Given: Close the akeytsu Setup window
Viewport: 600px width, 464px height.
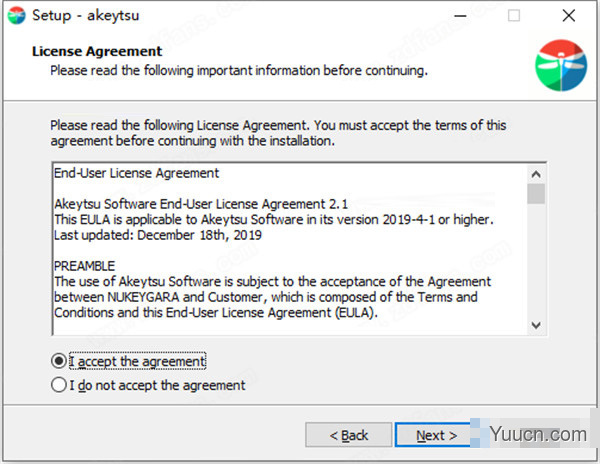Looking at the screenshot, I should (567, 16).
